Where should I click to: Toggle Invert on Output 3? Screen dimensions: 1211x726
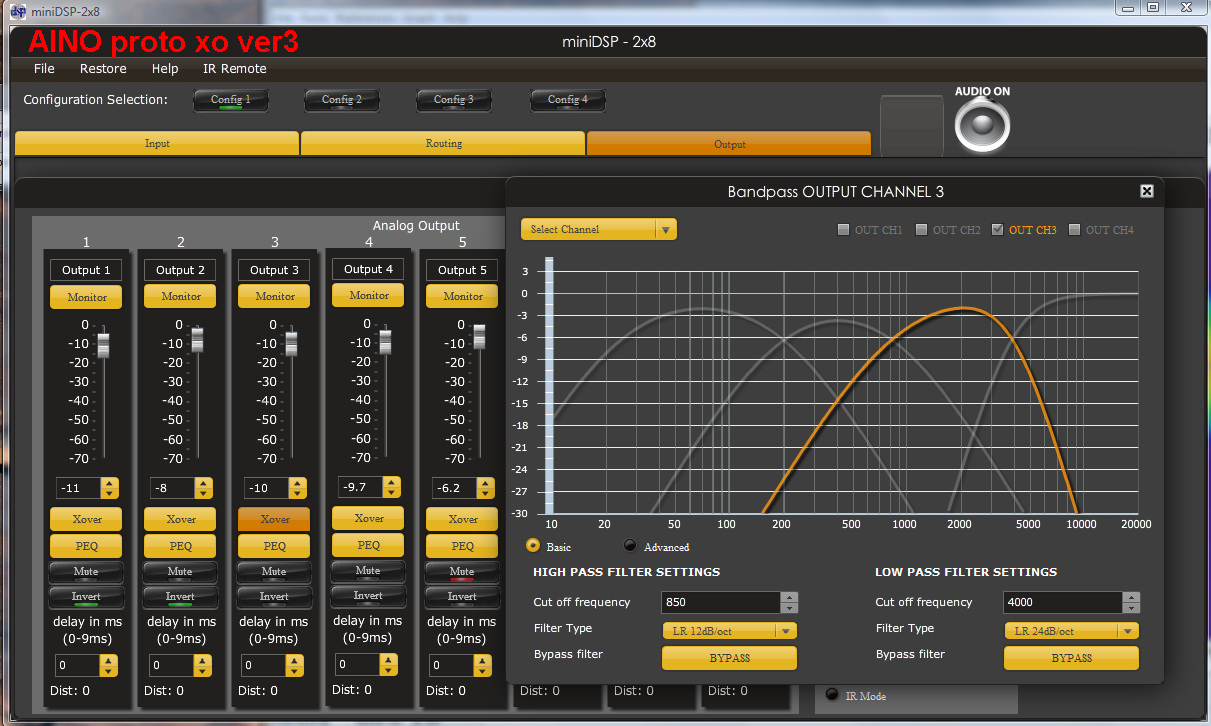274,597
